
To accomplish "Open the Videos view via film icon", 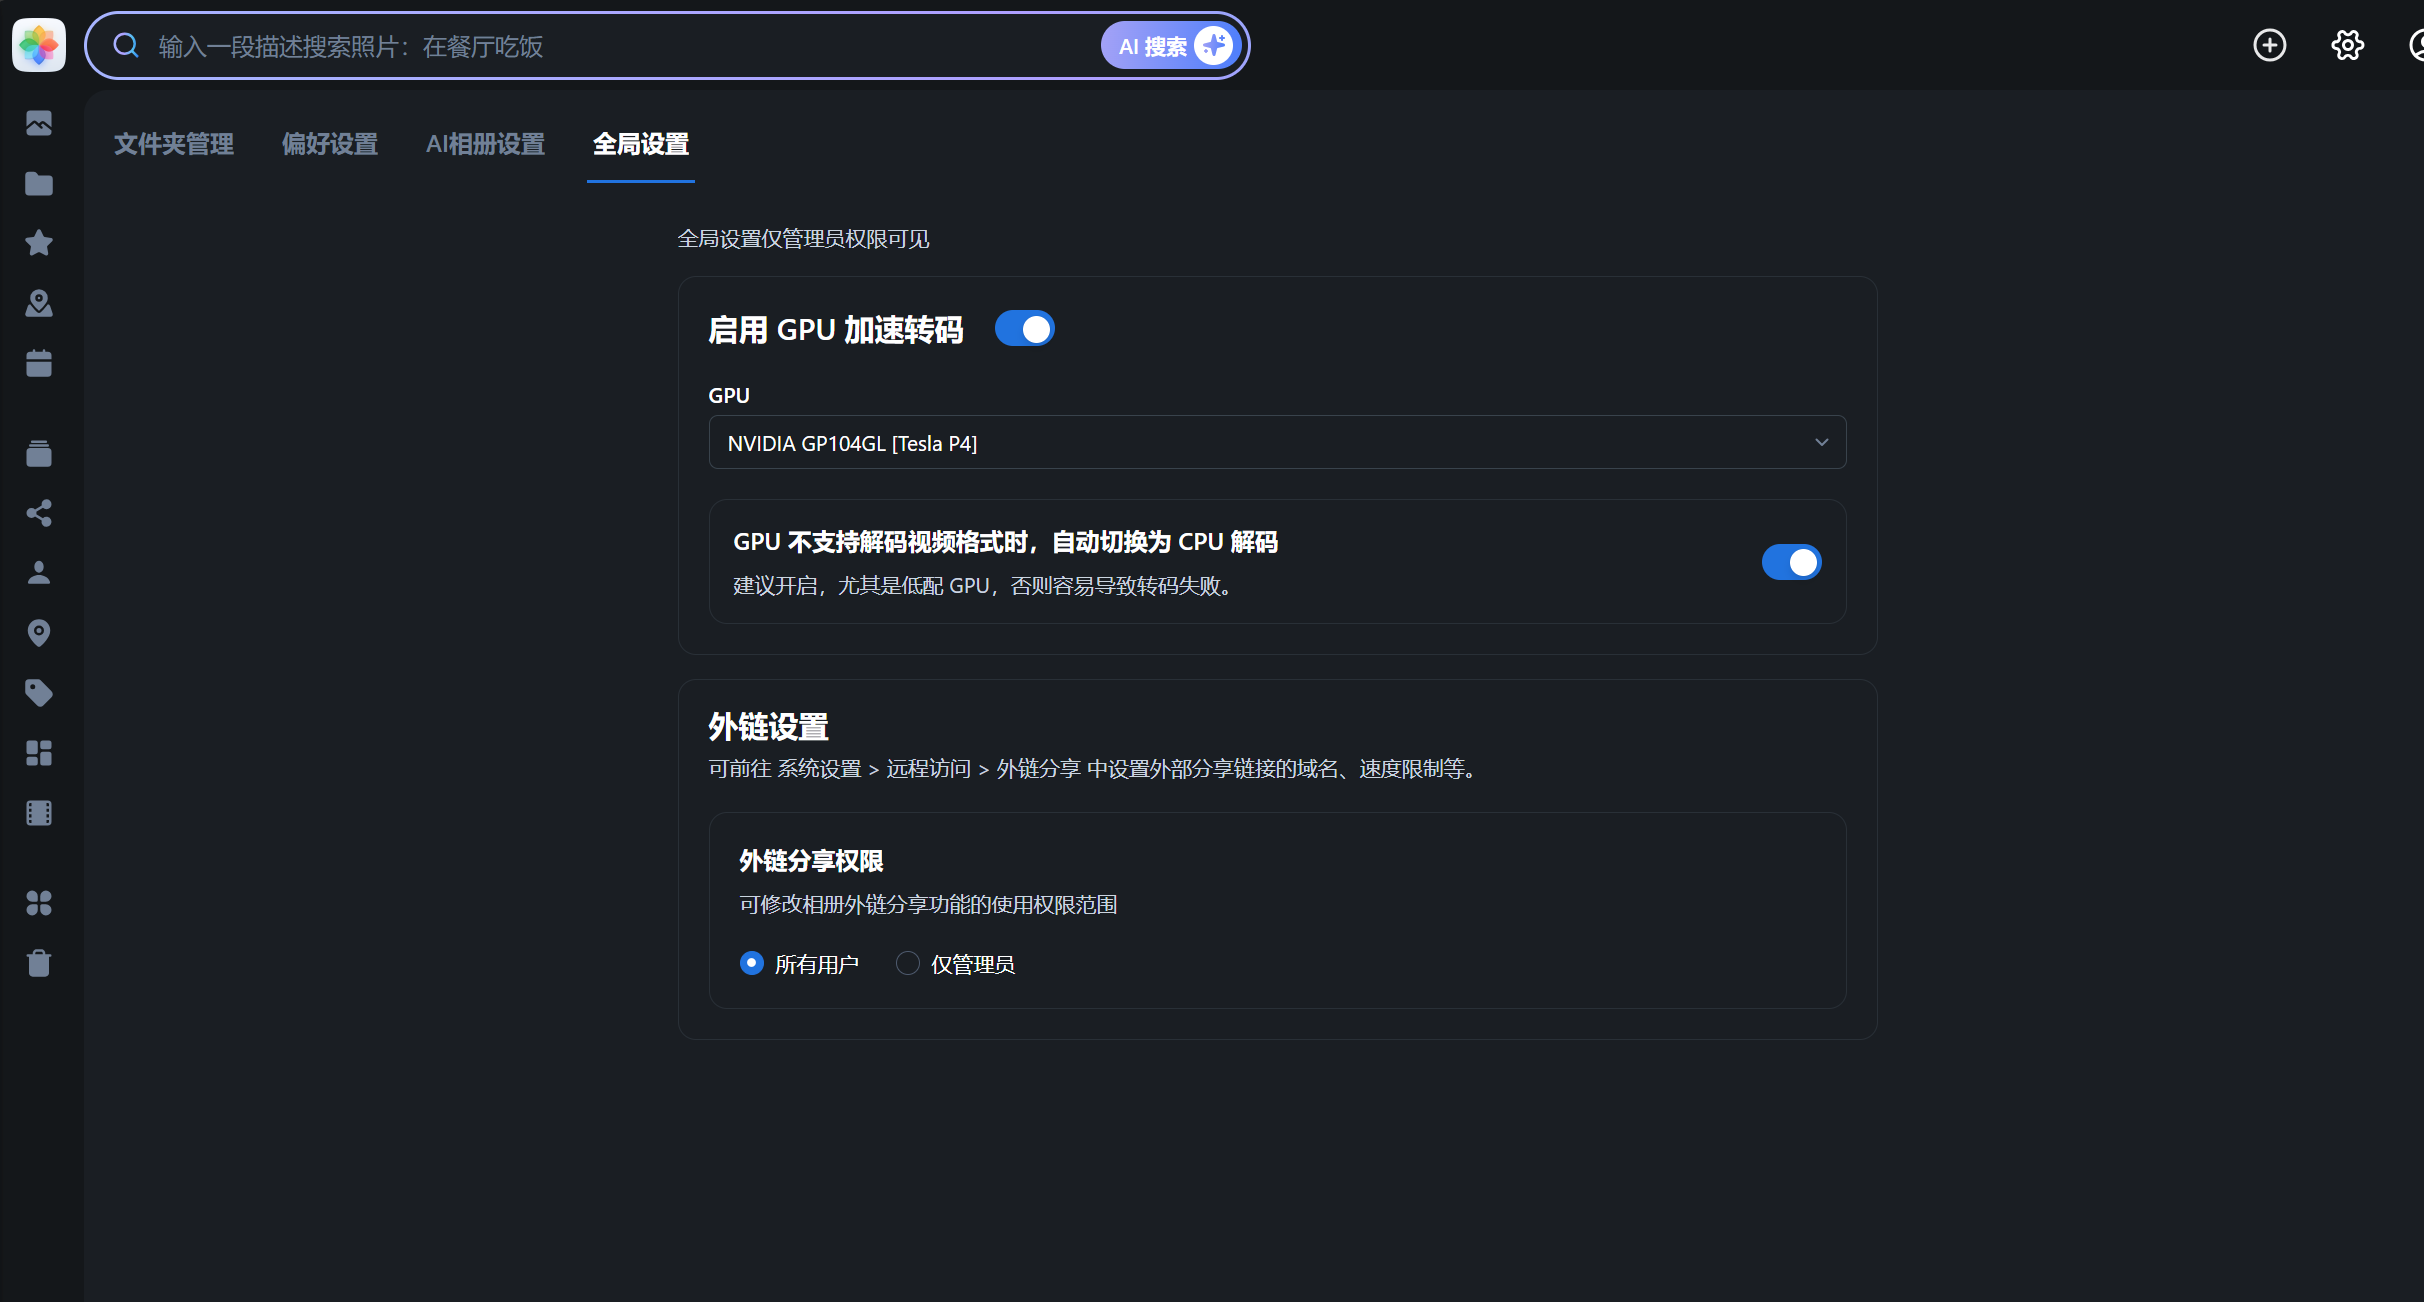I will click(39, 812).
